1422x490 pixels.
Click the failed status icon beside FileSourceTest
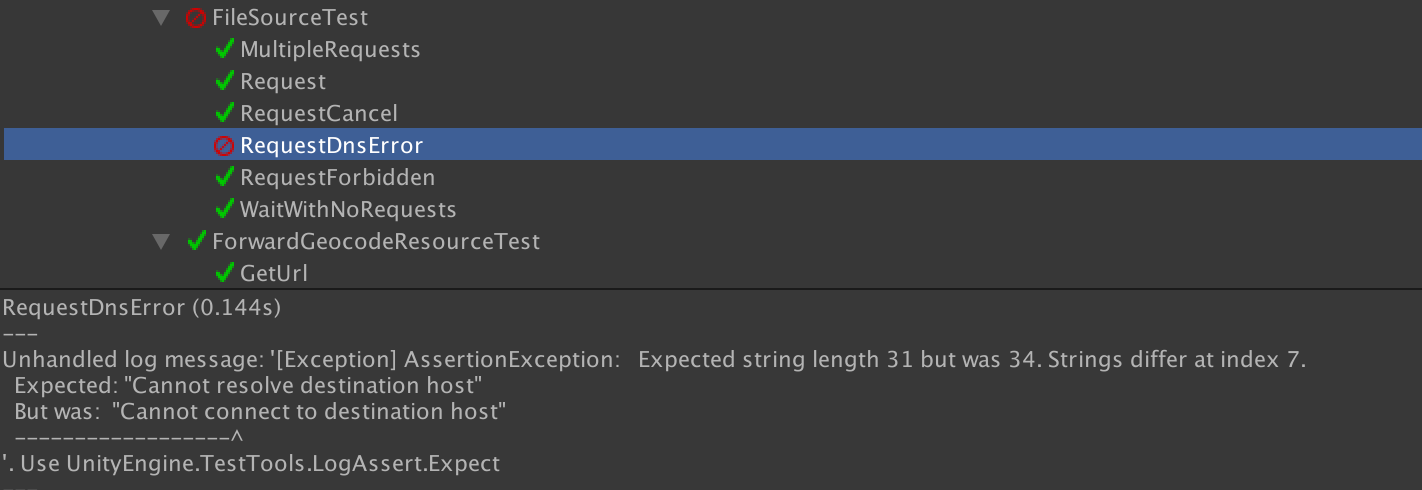click(196, 18)
